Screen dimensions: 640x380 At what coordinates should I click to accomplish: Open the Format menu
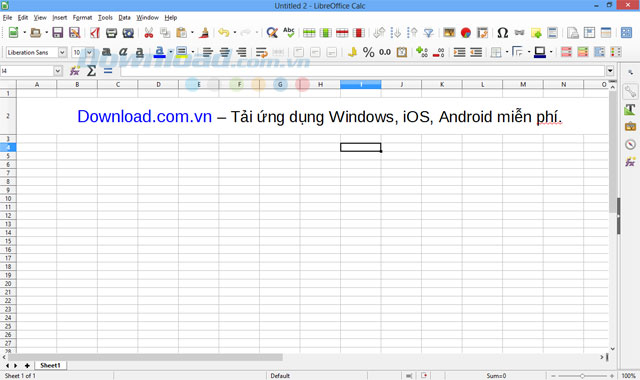(x=82, y=18)
